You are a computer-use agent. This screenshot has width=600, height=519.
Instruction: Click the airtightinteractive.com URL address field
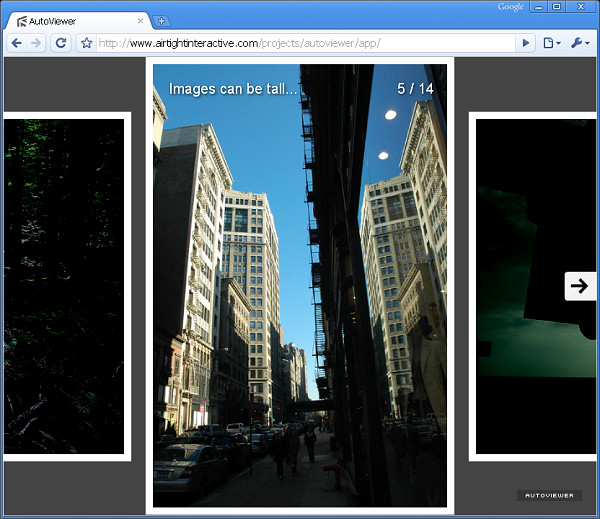point(300,43)
